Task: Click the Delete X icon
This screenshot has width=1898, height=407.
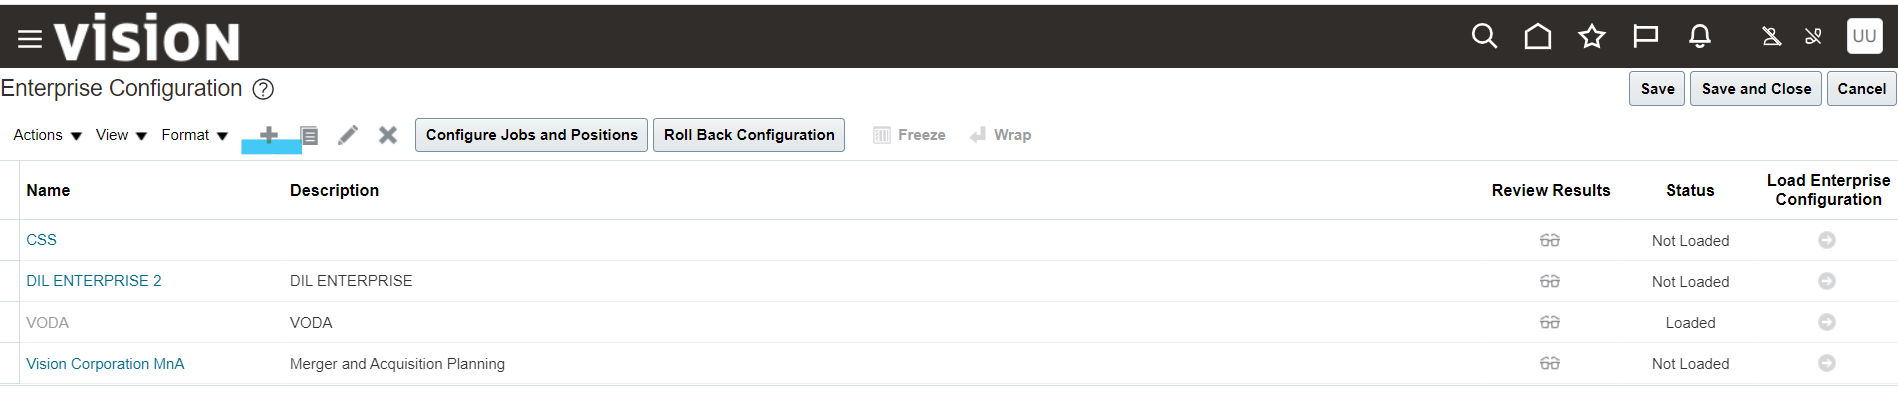Action: pos(388,135)
